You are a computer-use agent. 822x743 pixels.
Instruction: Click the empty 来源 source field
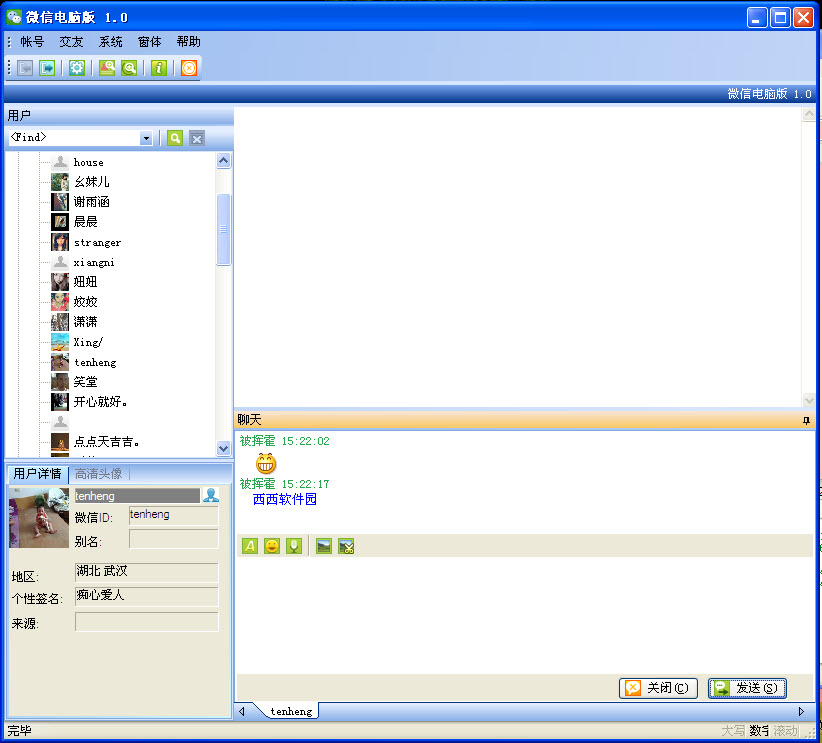(x=147, y=621)
